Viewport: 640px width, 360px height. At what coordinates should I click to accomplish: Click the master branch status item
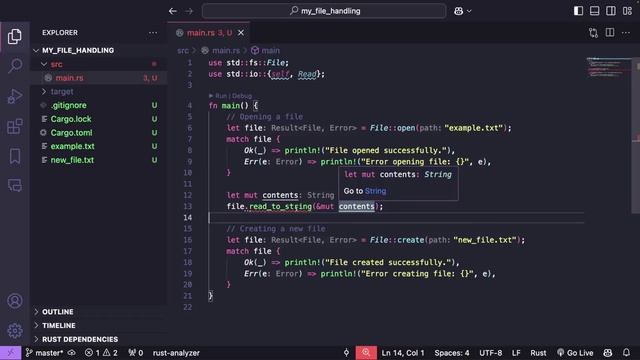(44, 353)
